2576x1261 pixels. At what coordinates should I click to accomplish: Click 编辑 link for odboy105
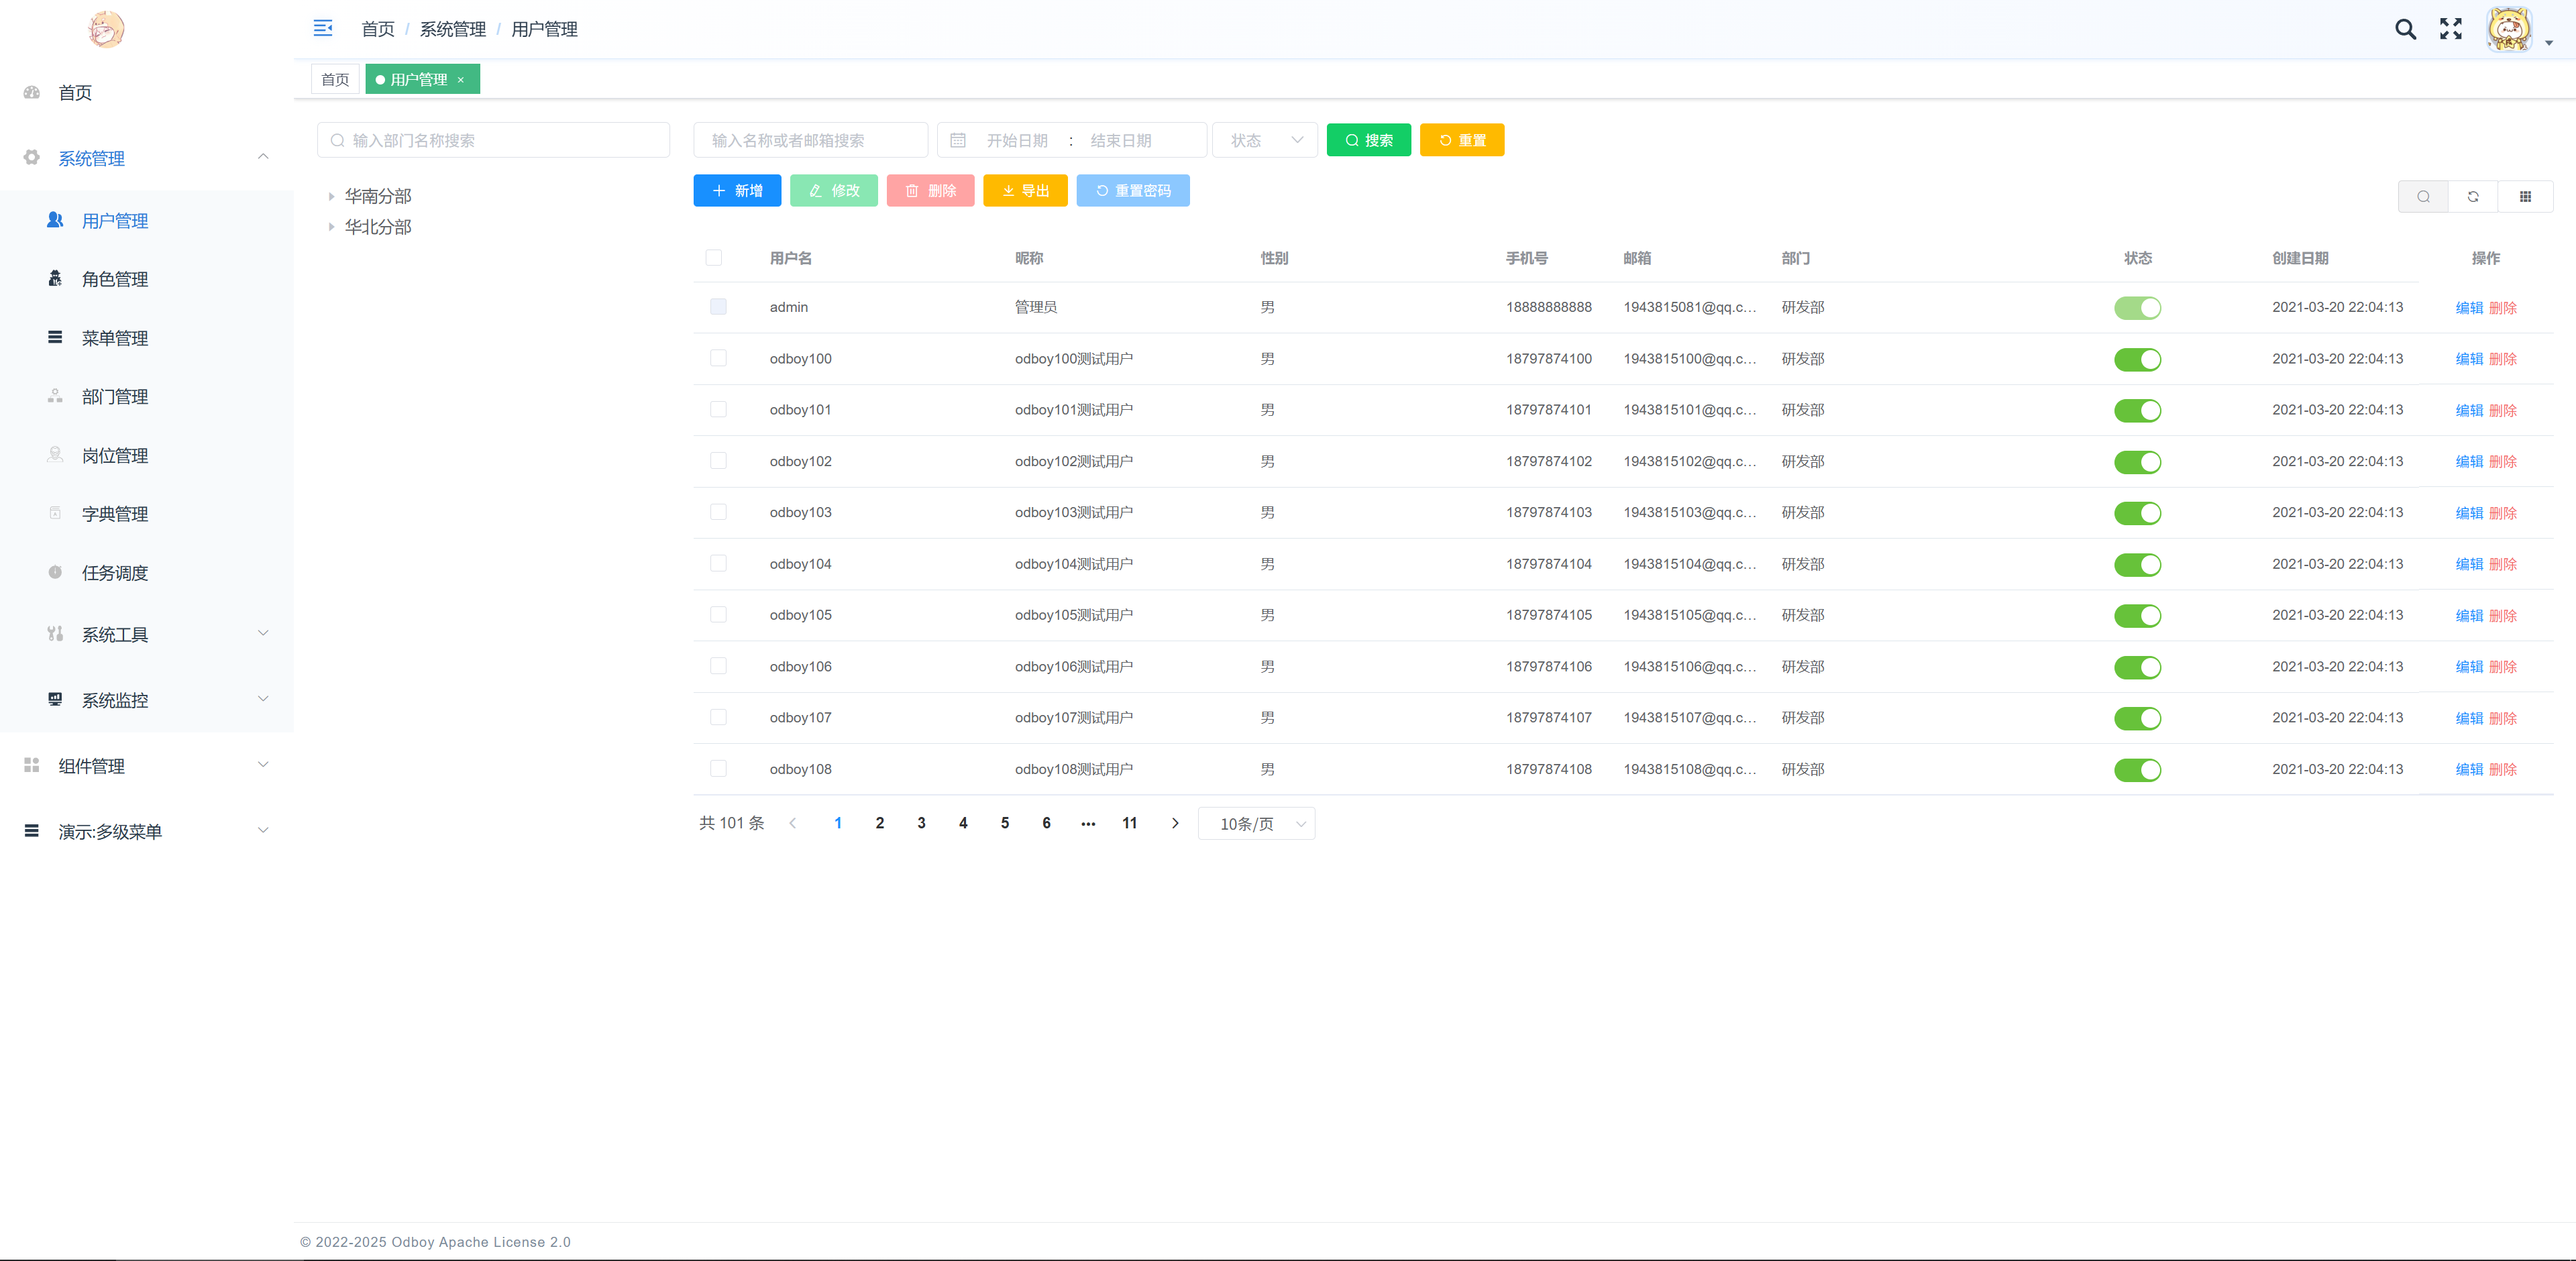tap(2469, 615)
